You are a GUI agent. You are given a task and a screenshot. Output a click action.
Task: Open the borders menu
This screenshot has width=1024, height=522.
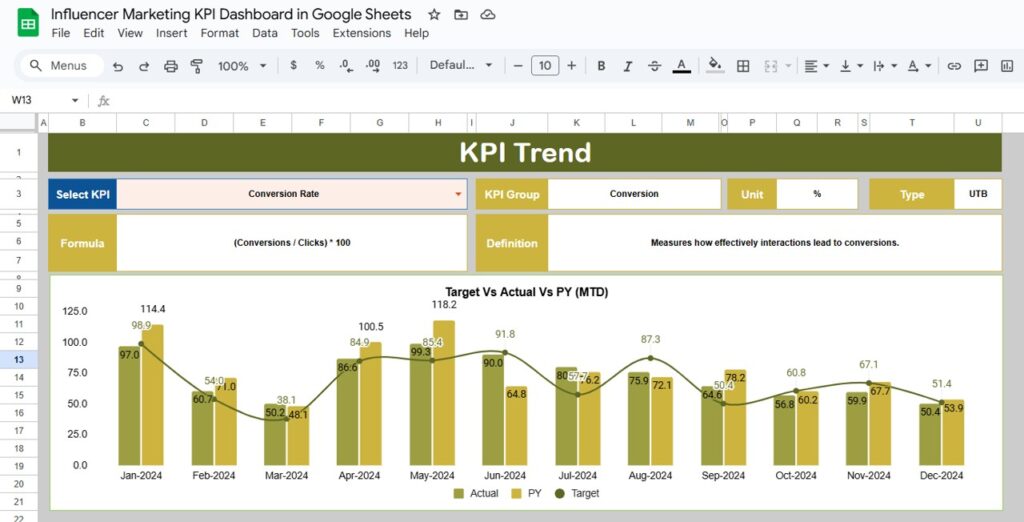coord(743,65)
